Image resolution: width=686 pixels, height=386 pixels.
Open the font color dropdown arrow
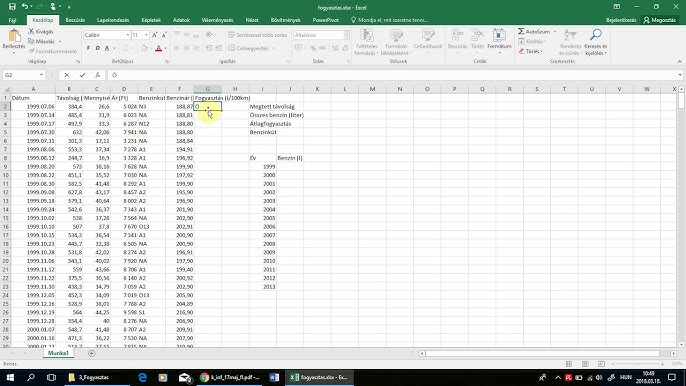click(x=165, y=48)
